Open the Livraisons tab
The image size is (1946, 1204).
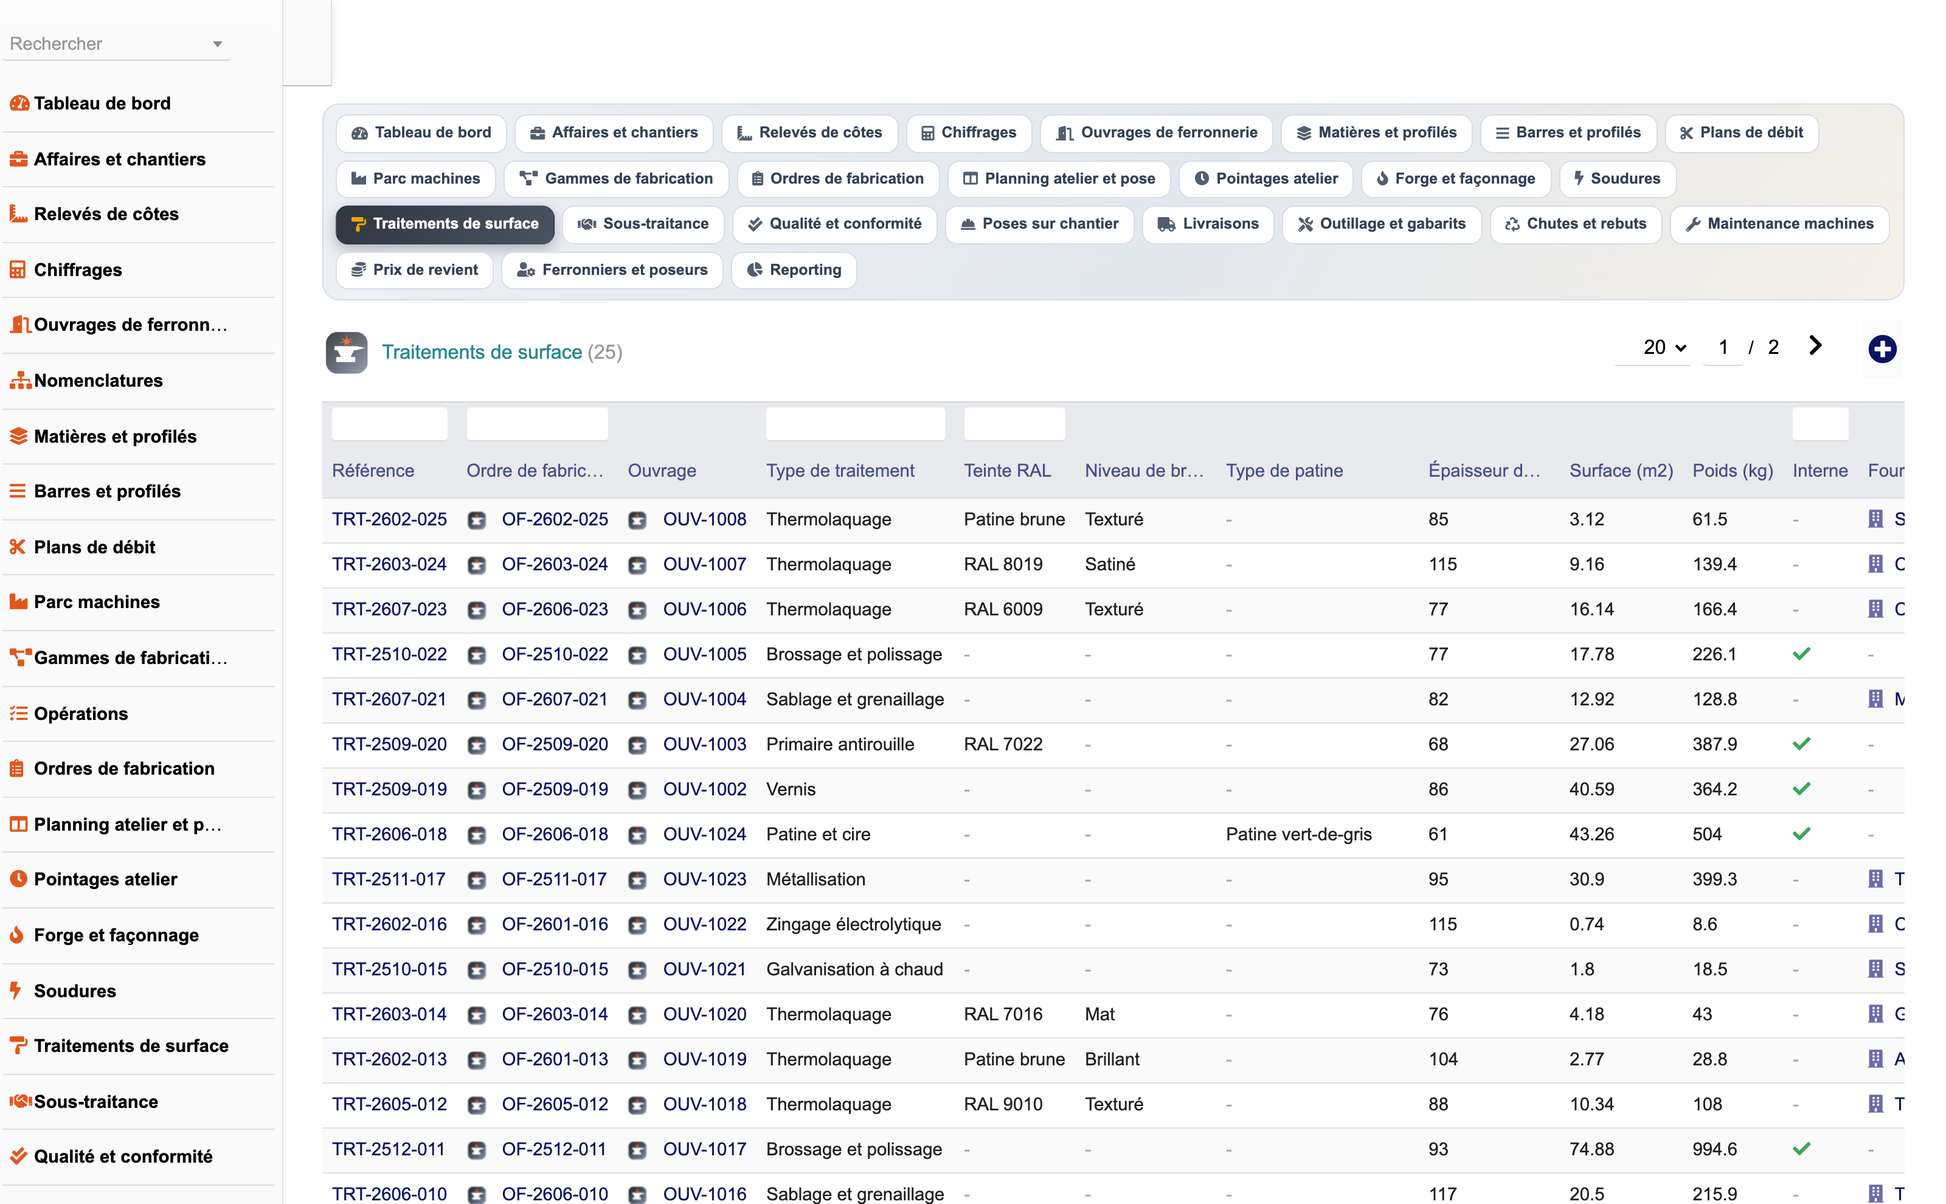click(x=1208, y=224)
